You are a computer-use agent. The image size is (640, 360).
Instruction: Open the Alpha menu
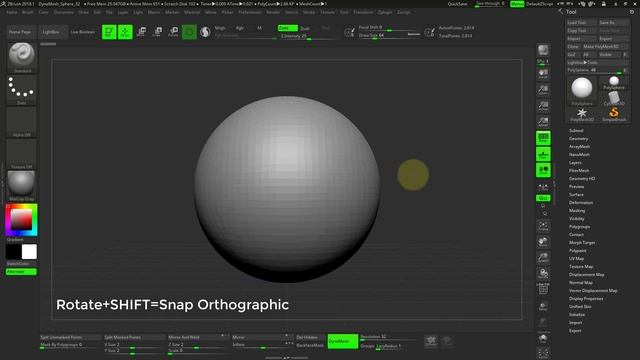click(x=12, y=12)
